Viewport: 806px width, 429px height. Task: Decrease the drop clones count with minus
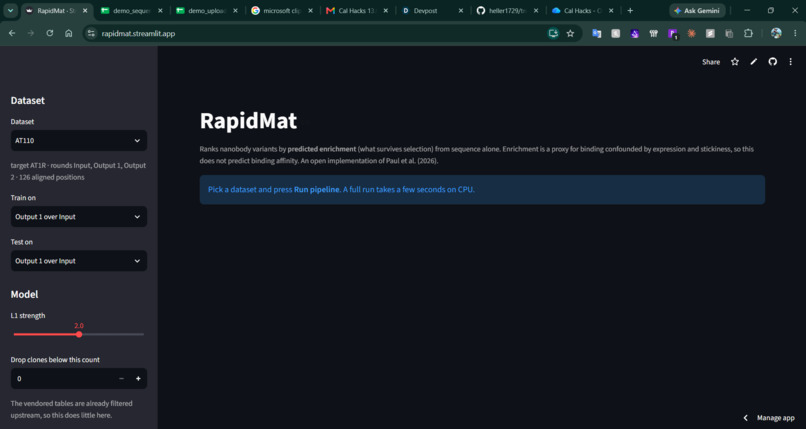[x=121, y=379]
